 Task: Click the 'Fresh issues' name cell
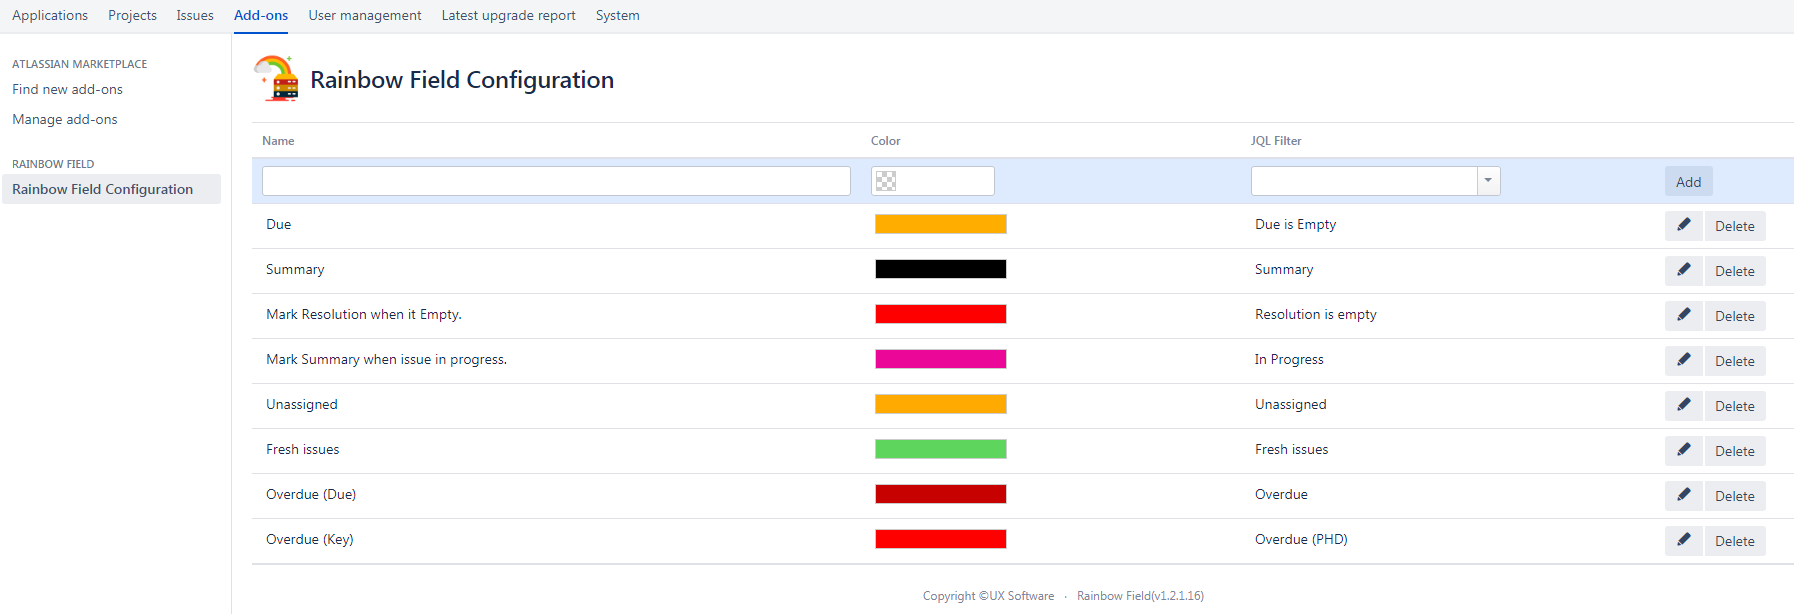[303, 449]
